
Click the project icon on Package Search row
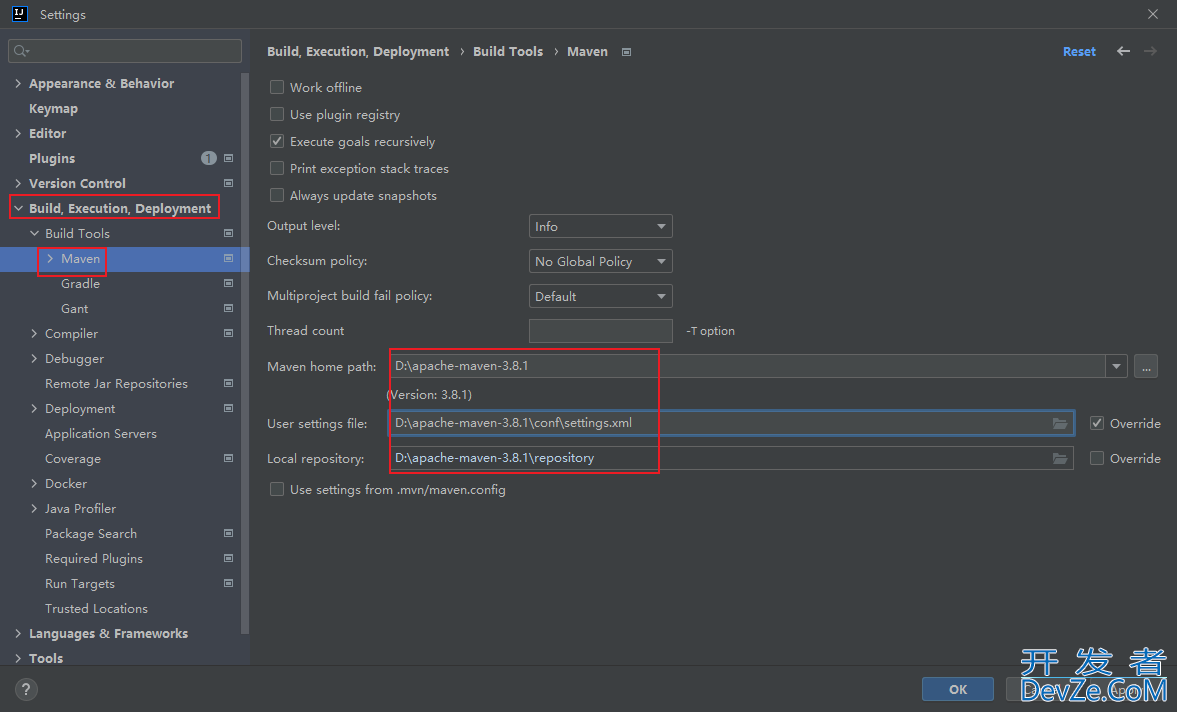coord(228,533)
